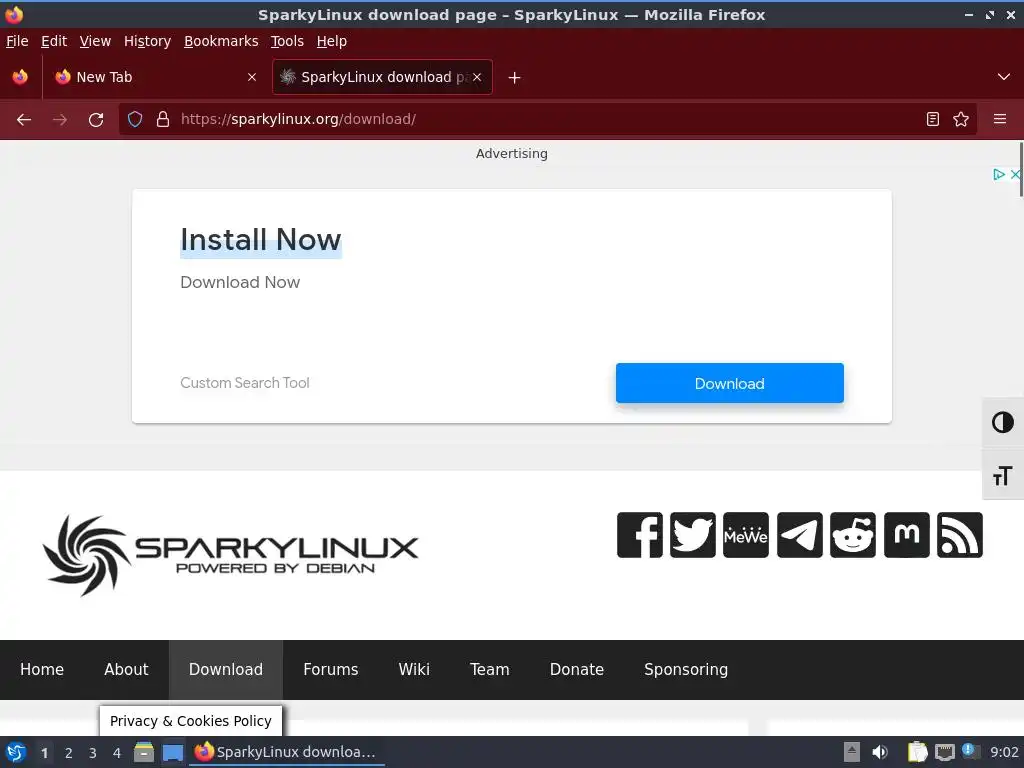Open Sponsoring in site navigation
1024x768 pixels.
[x=686, y=669]
